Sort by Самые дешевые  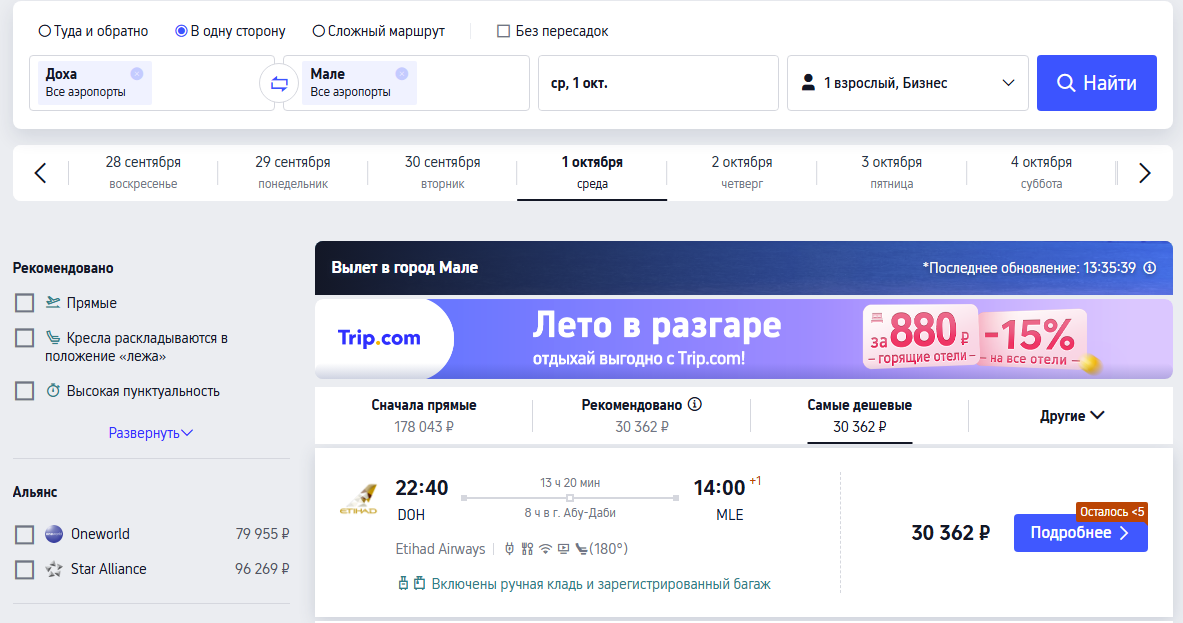coord(859,416)
